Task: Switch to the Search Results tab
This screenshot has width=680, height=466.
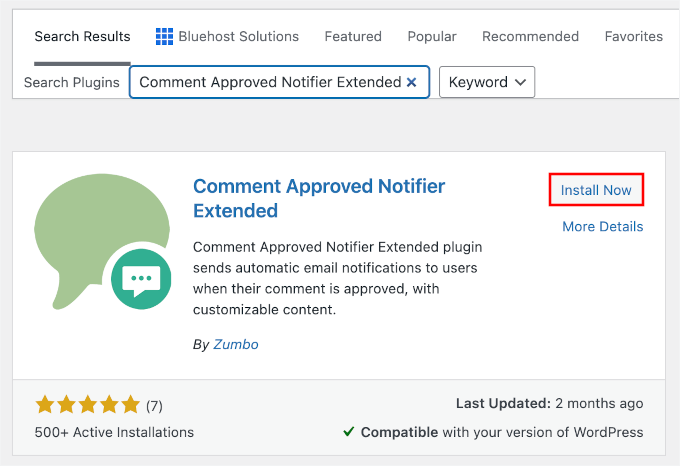Action: point(82,36)
